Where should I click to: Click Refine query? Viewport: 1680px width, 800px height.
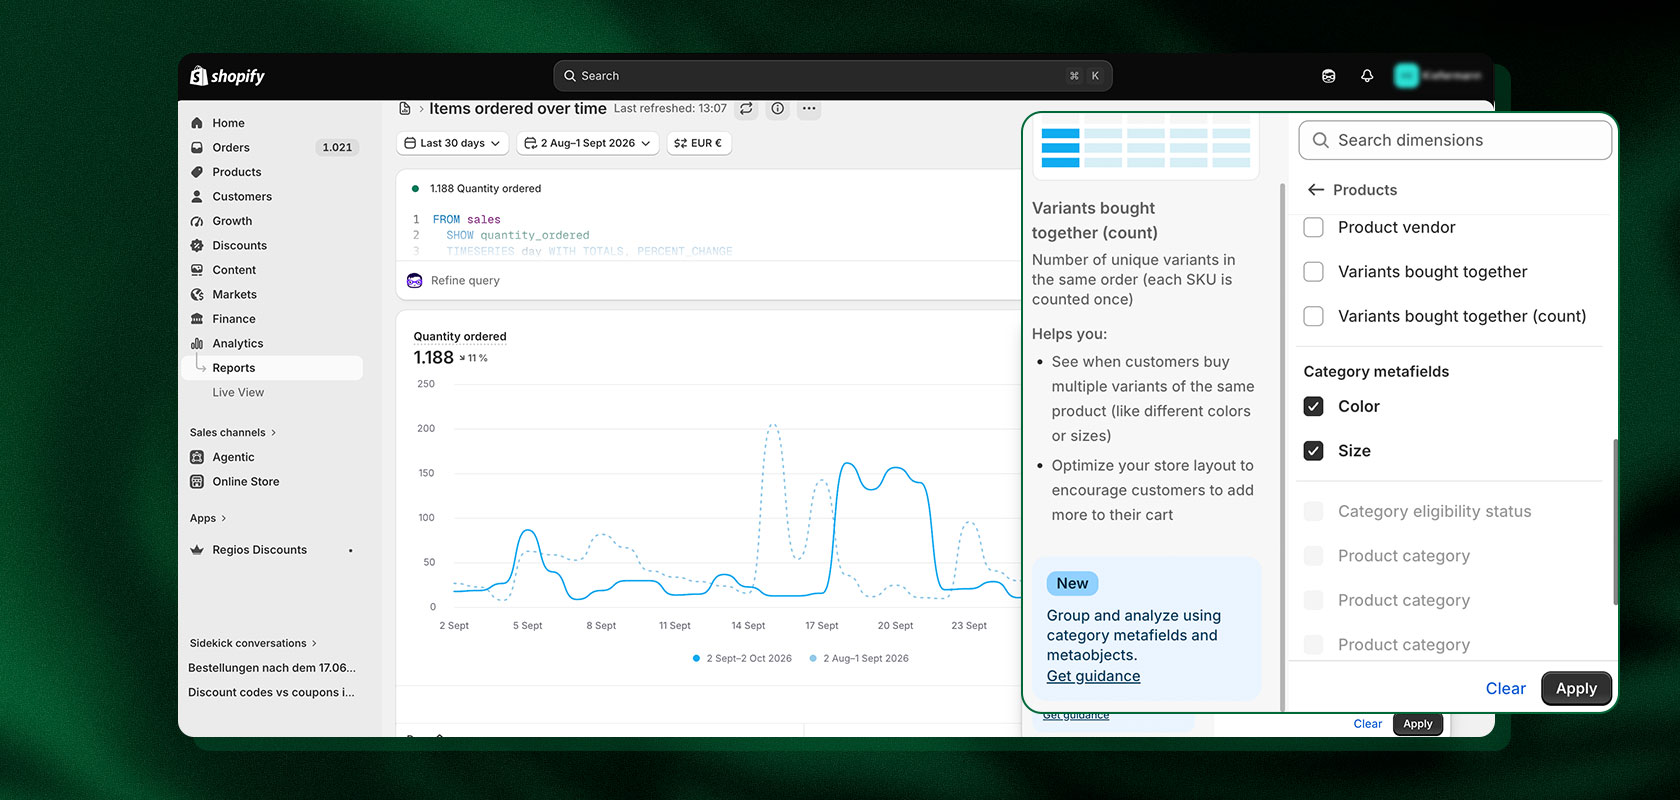465,281
